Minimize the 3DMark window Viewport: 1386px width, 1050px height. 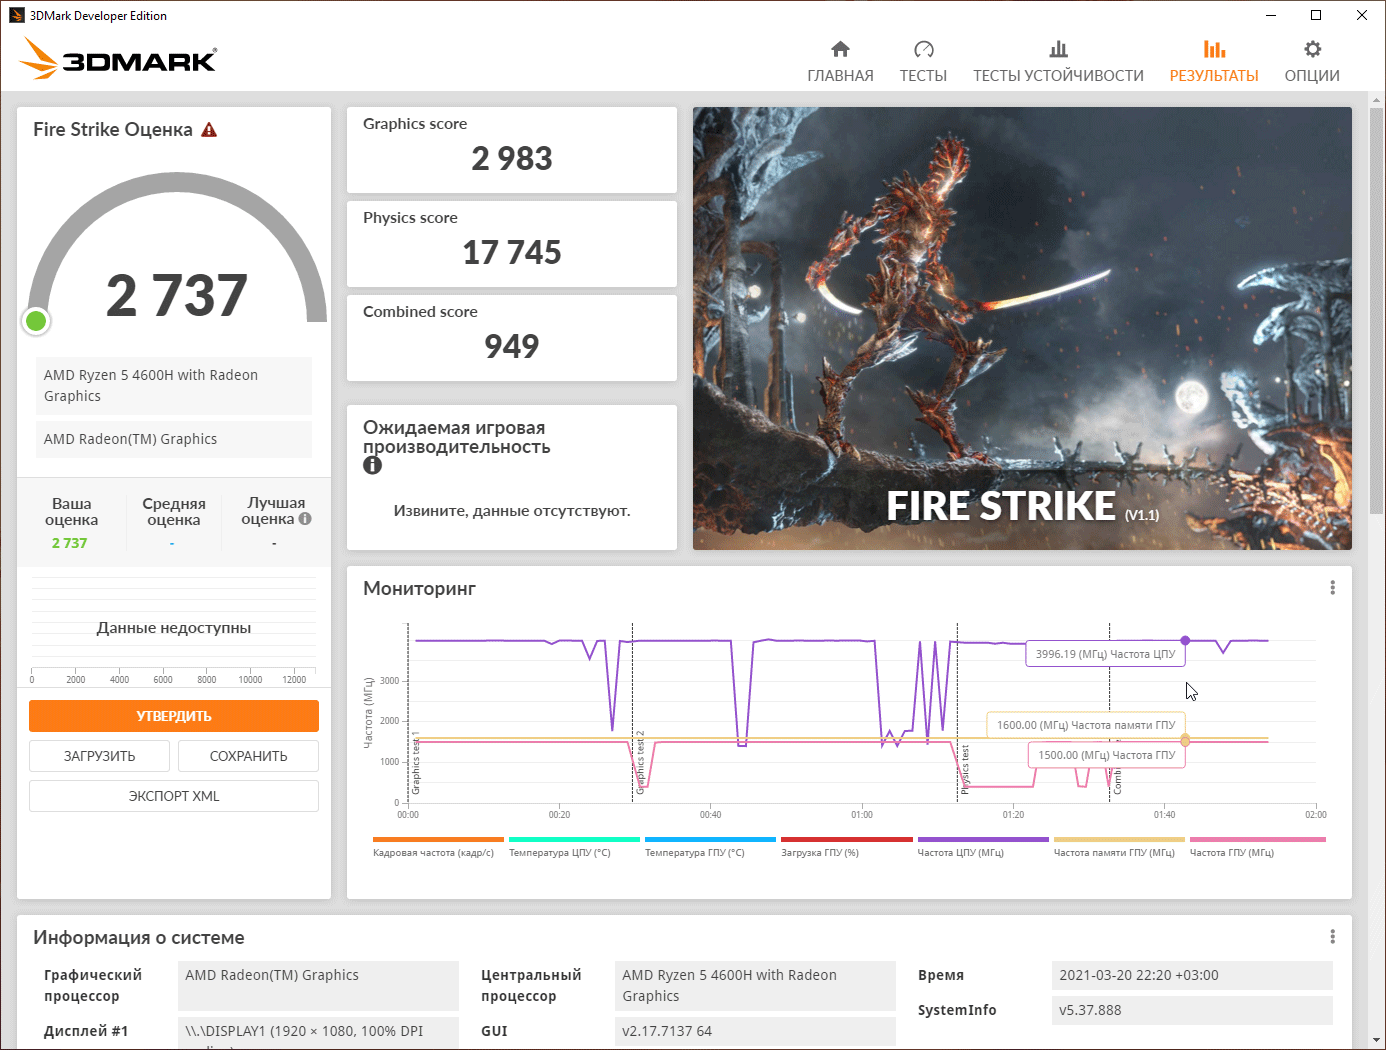click(1271, 15)
